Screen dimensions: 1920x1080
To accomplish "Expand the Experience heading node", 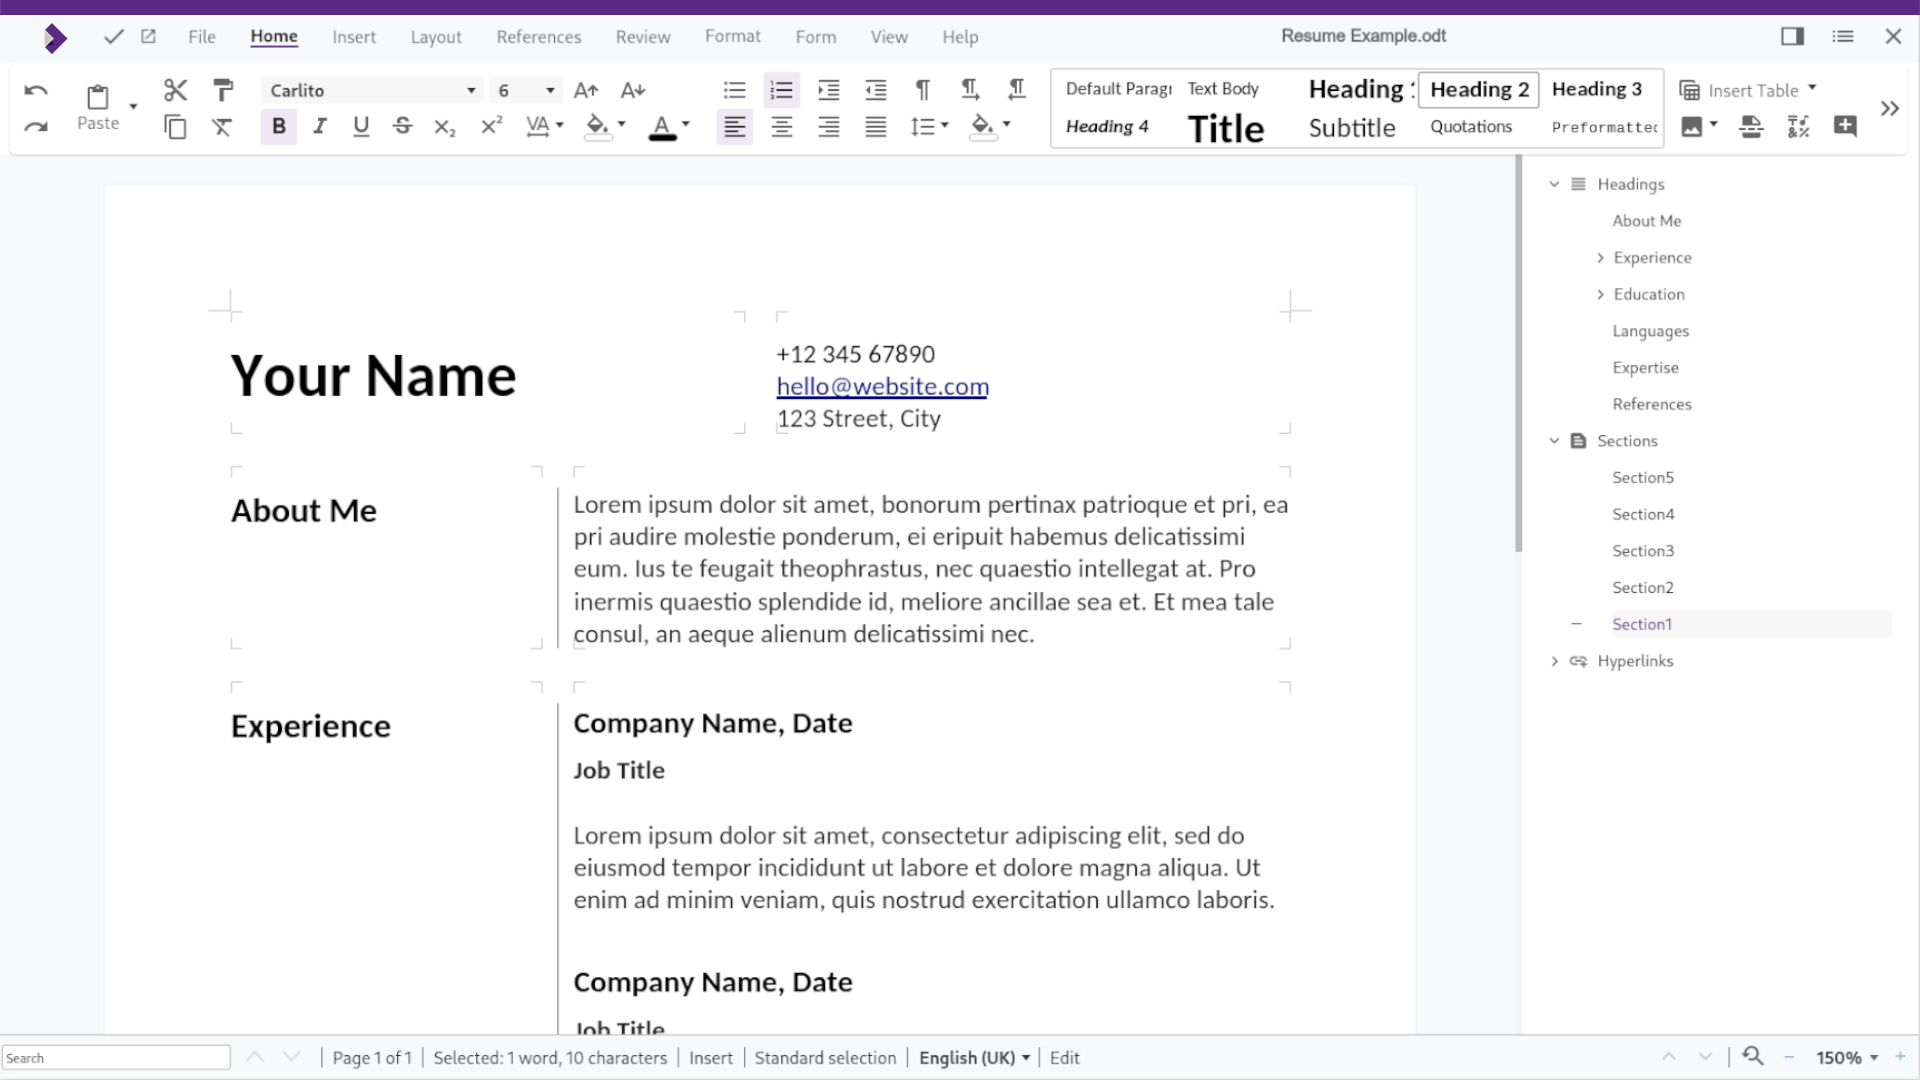I will (1600, 258).
